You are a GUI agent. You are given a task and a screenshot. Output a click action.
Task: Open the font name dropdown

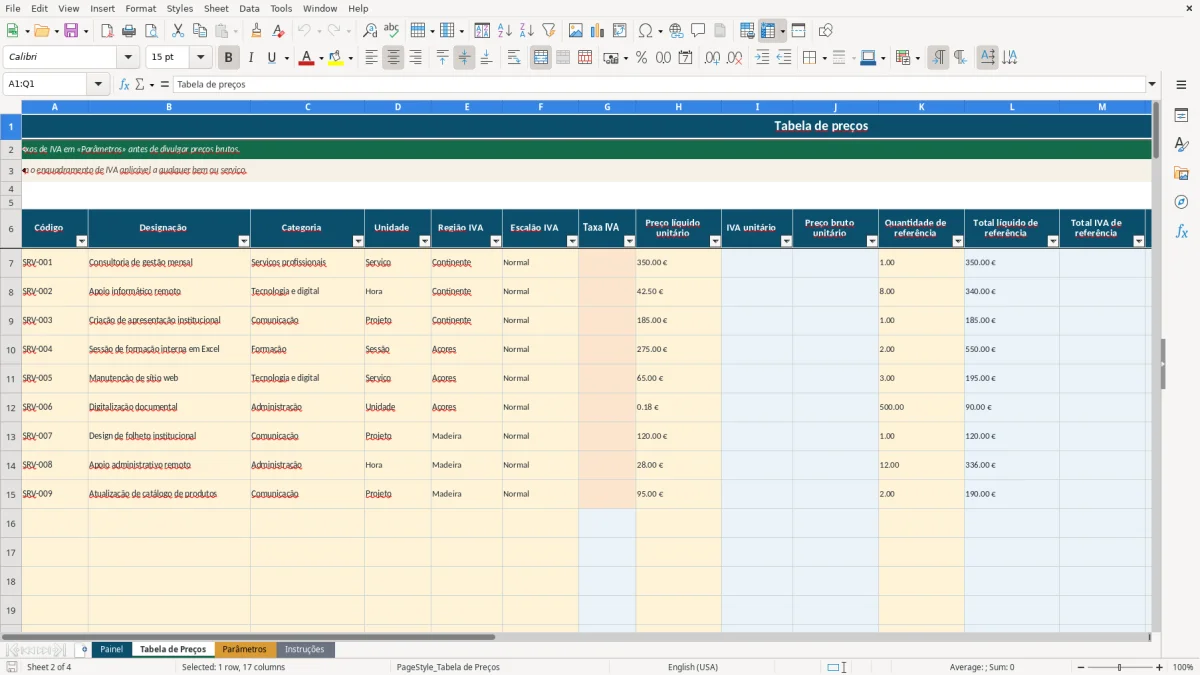coord(129,58)
